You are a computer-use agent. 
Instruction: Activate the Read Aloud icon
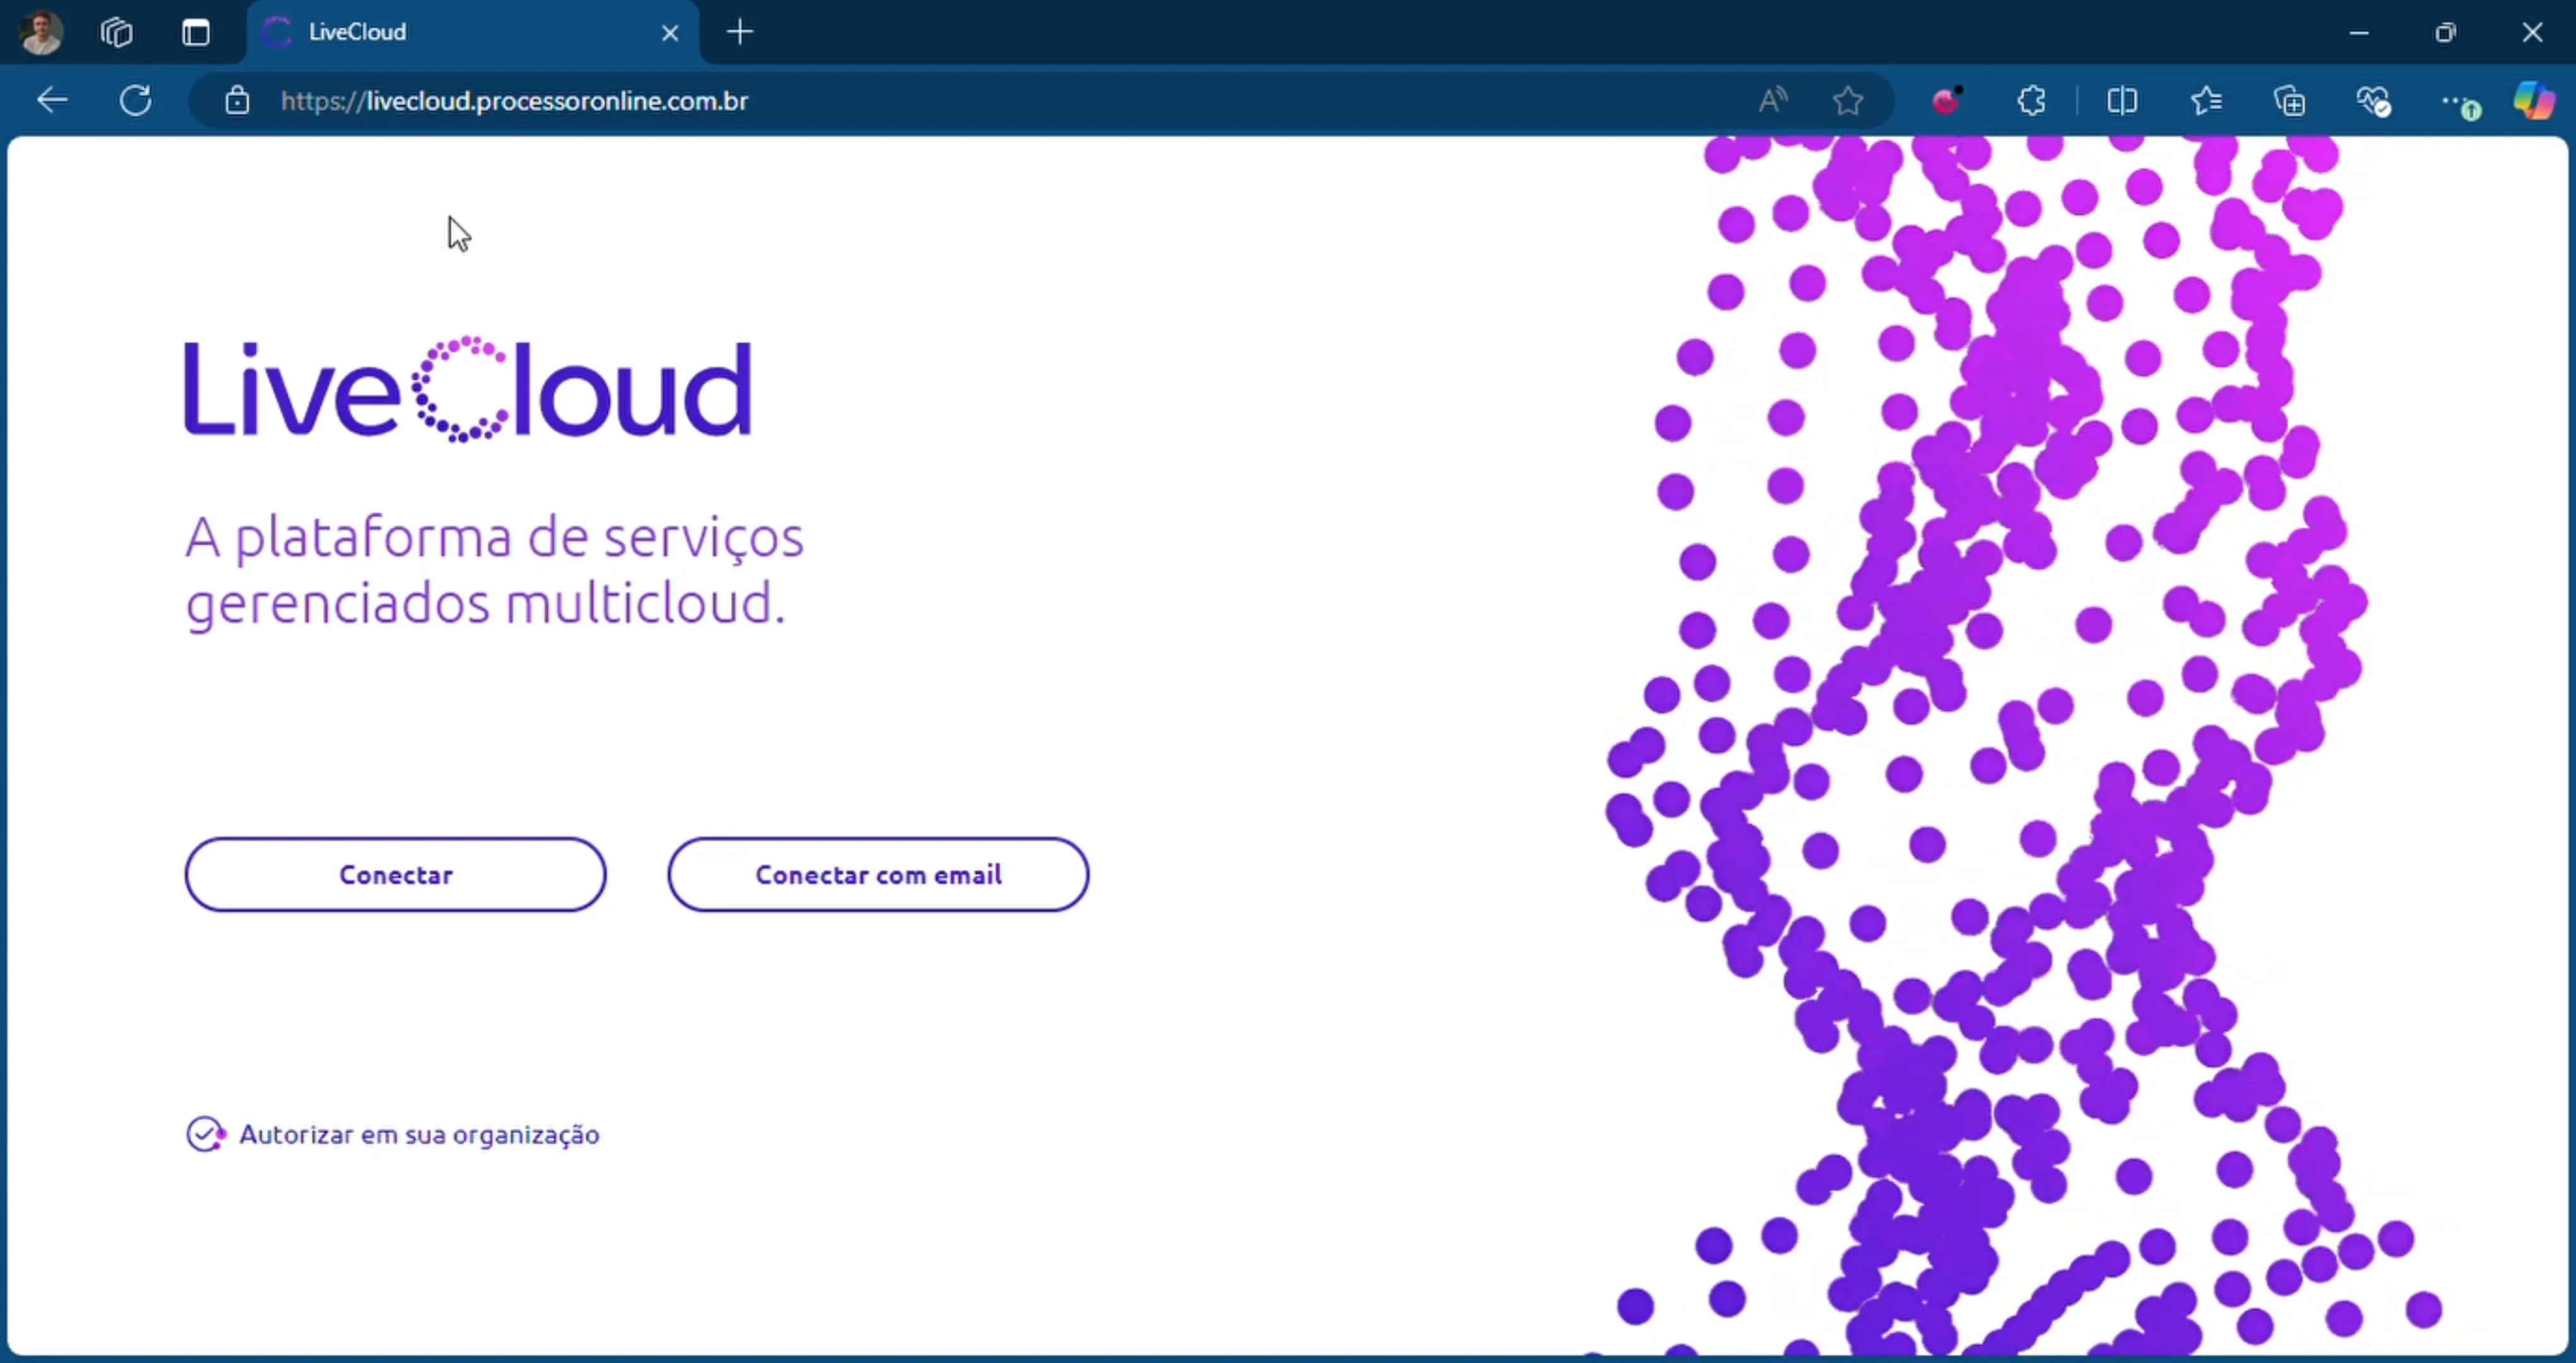coord(1771,100)
